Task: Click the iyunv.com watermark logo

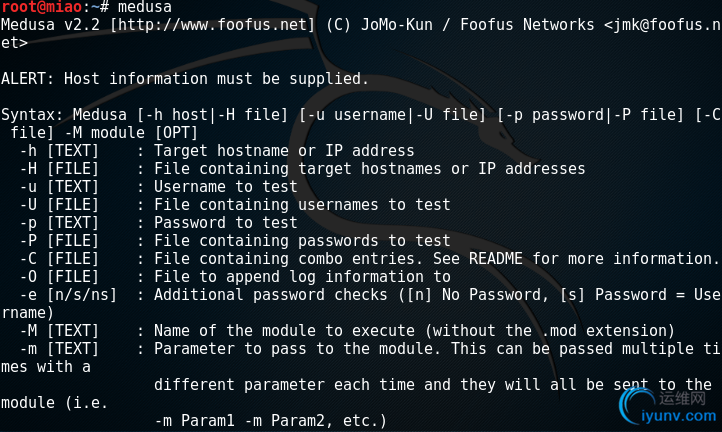Action: pos(668,407)
